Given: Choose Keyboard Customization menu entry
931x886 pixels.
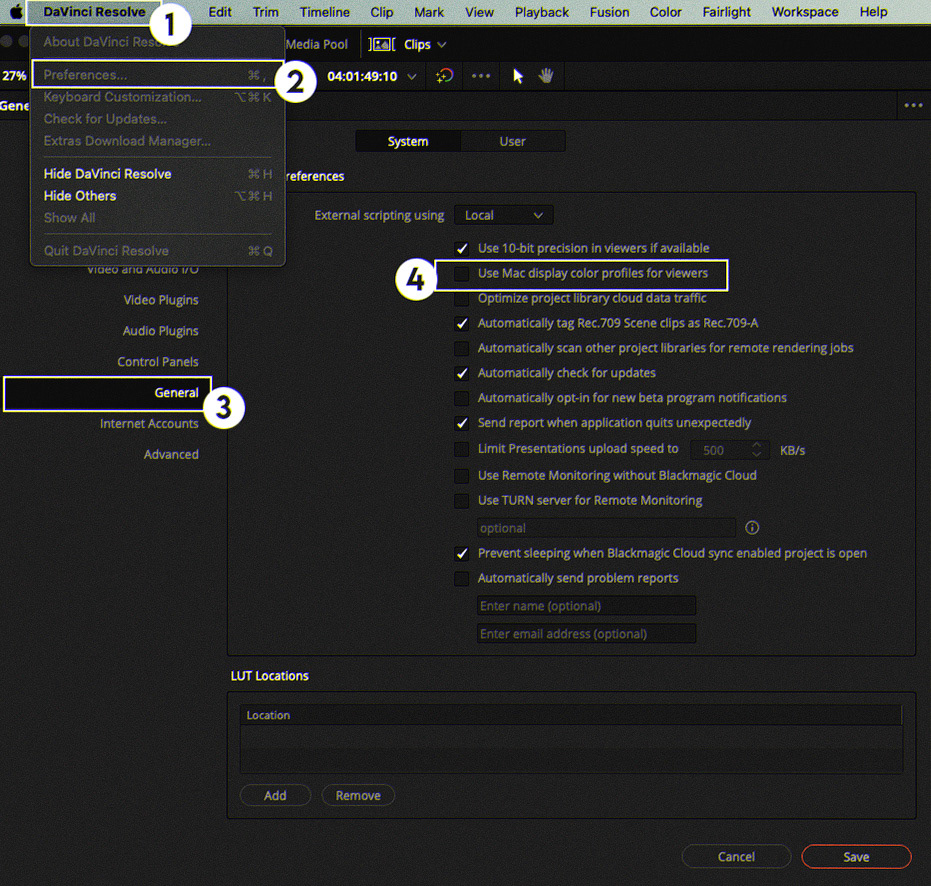Looking at the screenshot, I should coord(157,97).
